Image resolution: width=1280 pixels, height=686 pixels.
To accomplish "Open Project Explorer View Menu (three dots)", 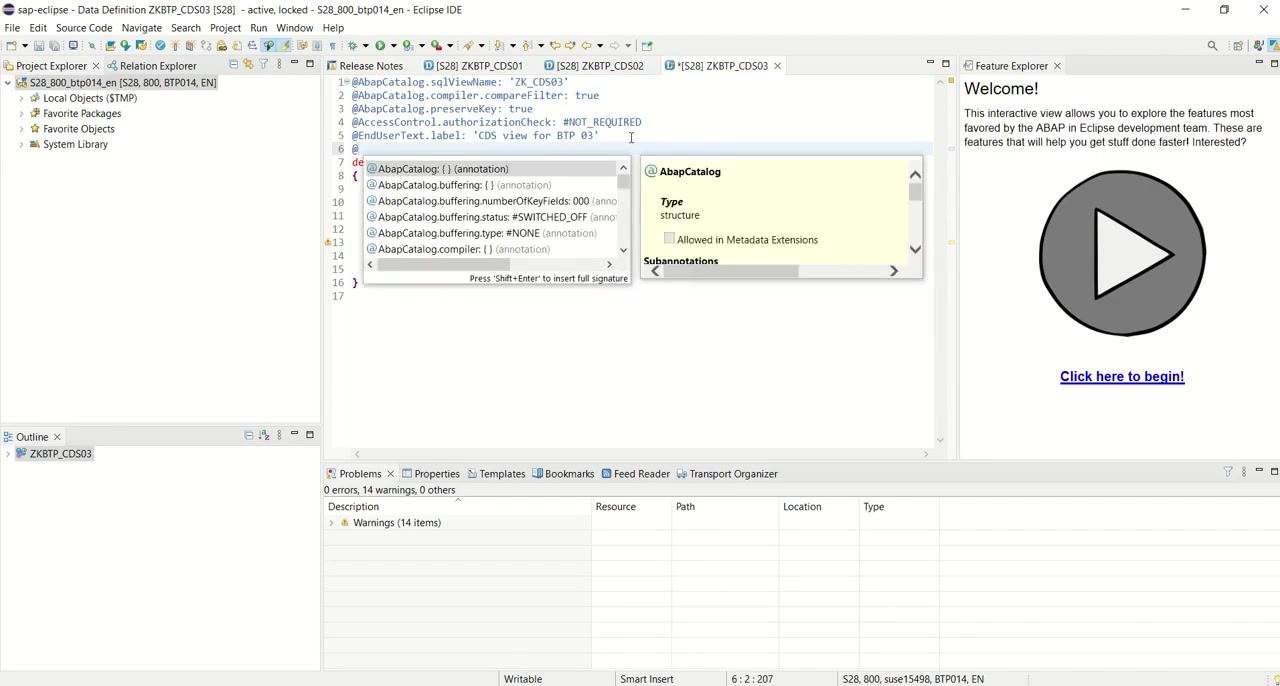I will click(278, 65).
